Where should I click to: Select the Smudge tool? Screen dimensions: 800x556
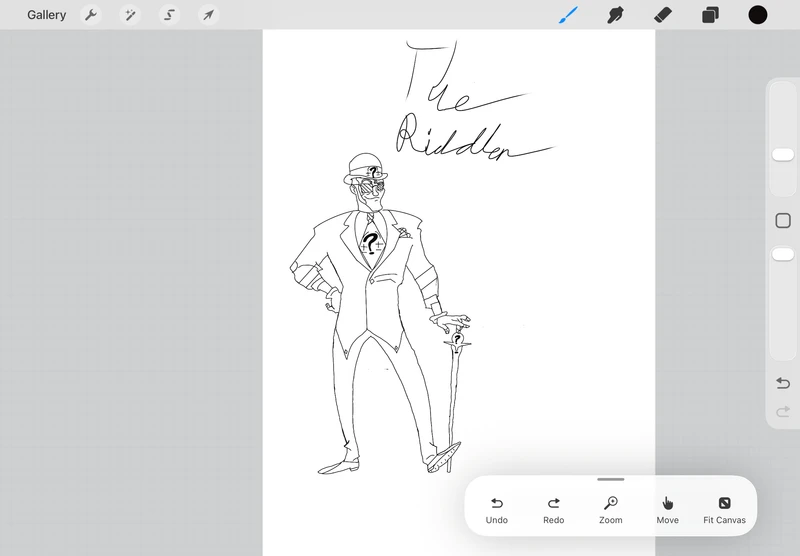coord(616,15)
